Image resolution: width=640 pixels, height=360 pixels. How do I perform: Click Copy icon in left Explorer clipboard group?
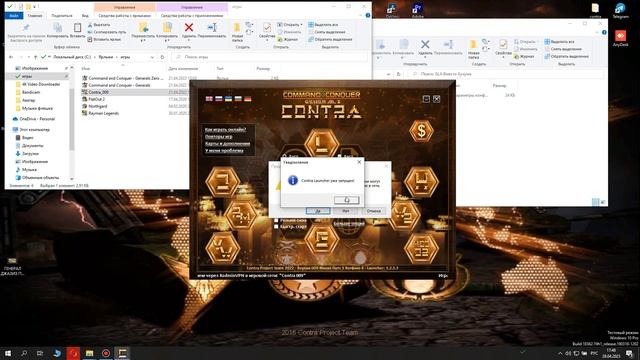click(x=58, y=28)
